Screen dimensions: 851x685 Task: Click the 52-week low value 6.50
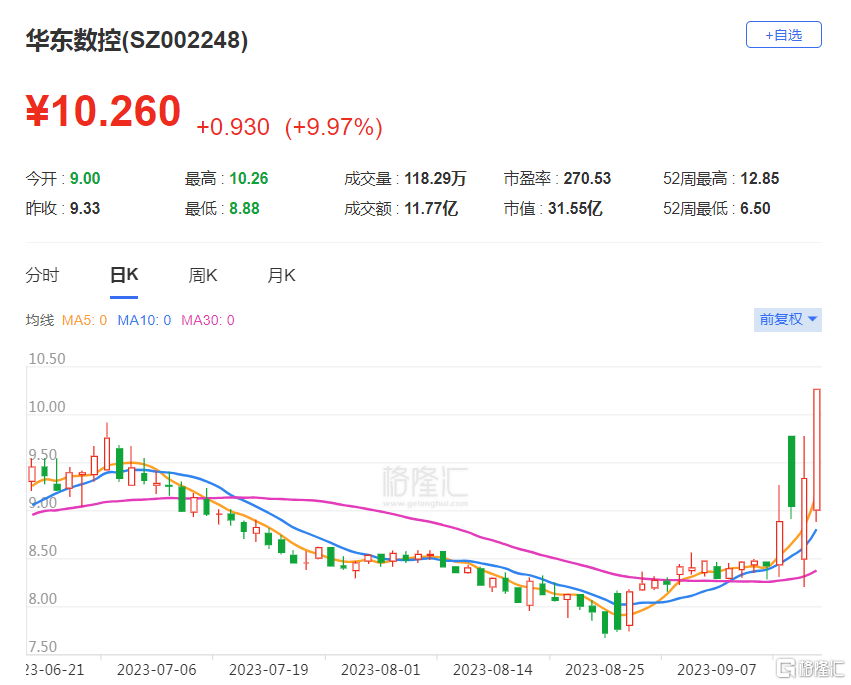[x=755, y=208]
